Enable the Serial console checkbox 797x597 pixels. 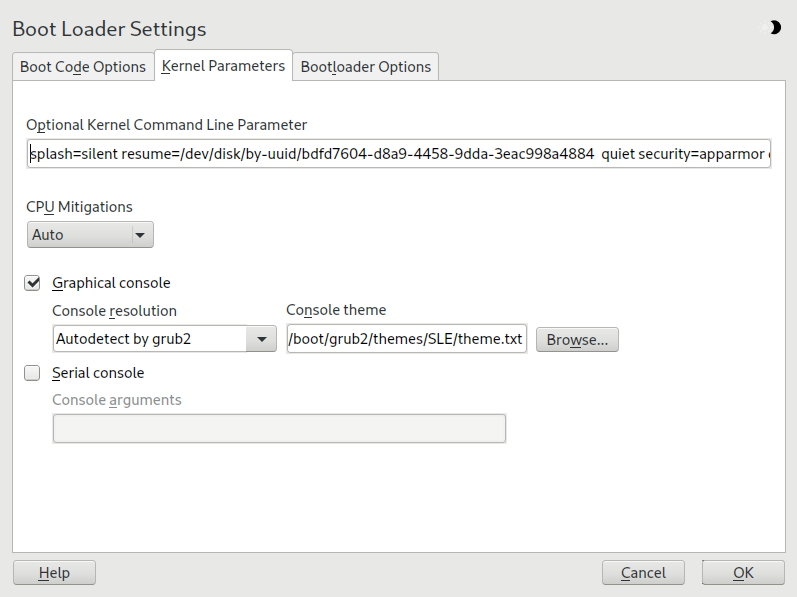click(32, 373)
